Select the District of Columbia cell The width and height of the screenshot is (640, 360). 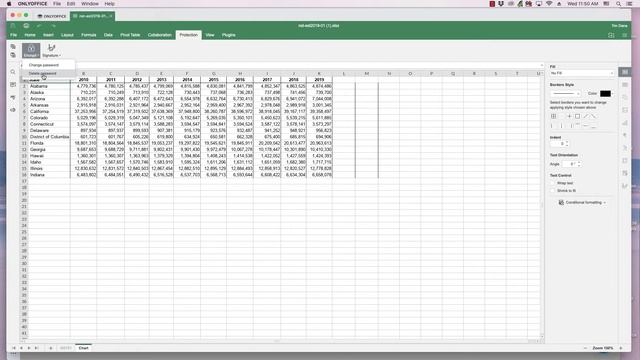(x=49, y=137)
